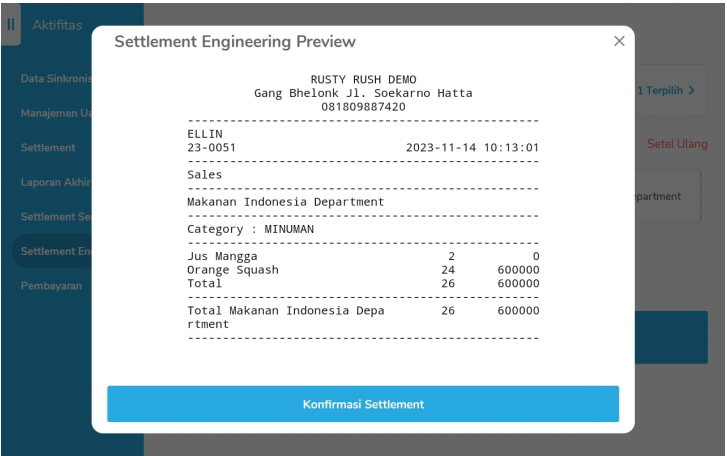
Task: Select the Jus Mangga receipt row
Action: point(363,257)
